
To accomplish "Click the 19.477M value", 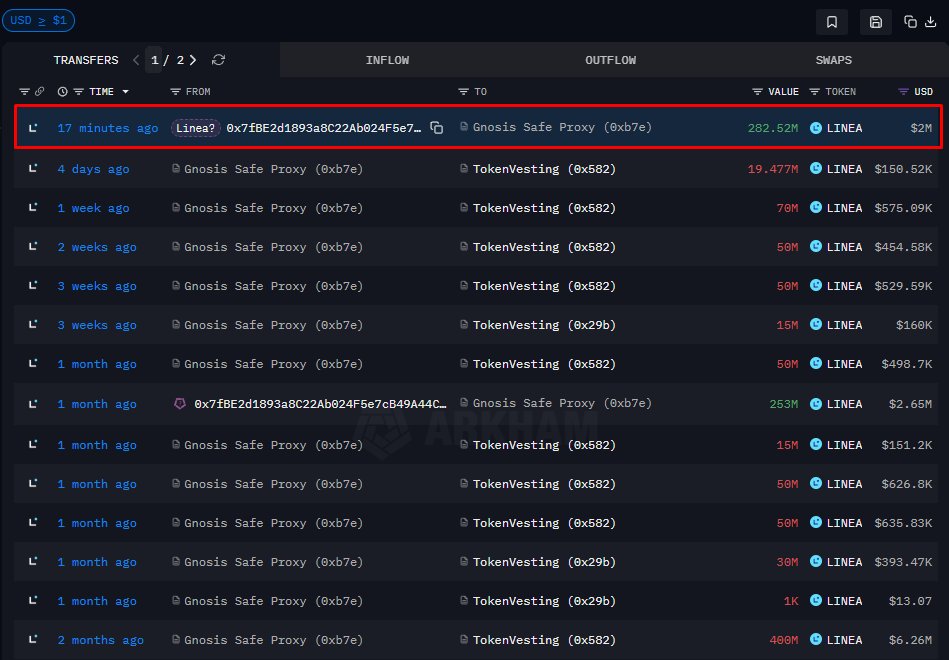I will pos(773,169).
